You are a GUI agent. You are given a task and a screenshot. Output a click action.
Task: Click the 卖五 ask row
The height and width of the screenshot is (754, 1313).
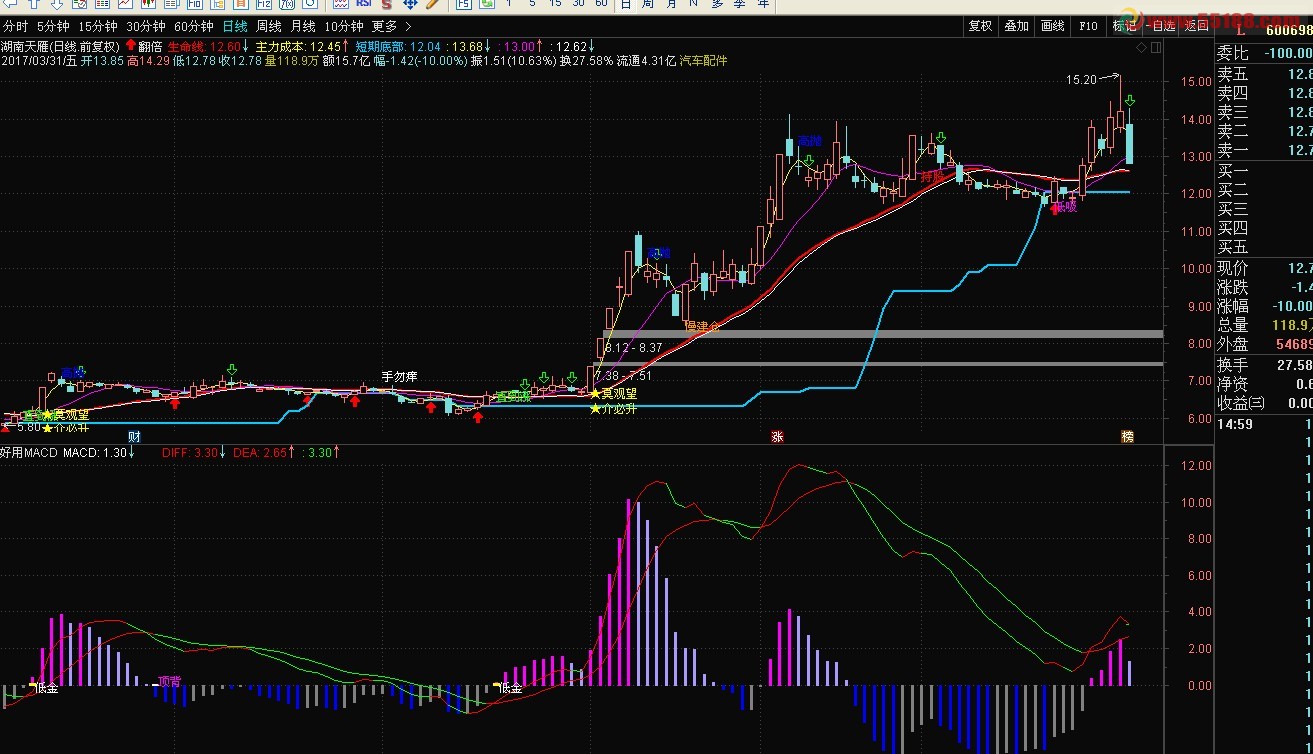pyautogui.click(x=1263, y=74)
